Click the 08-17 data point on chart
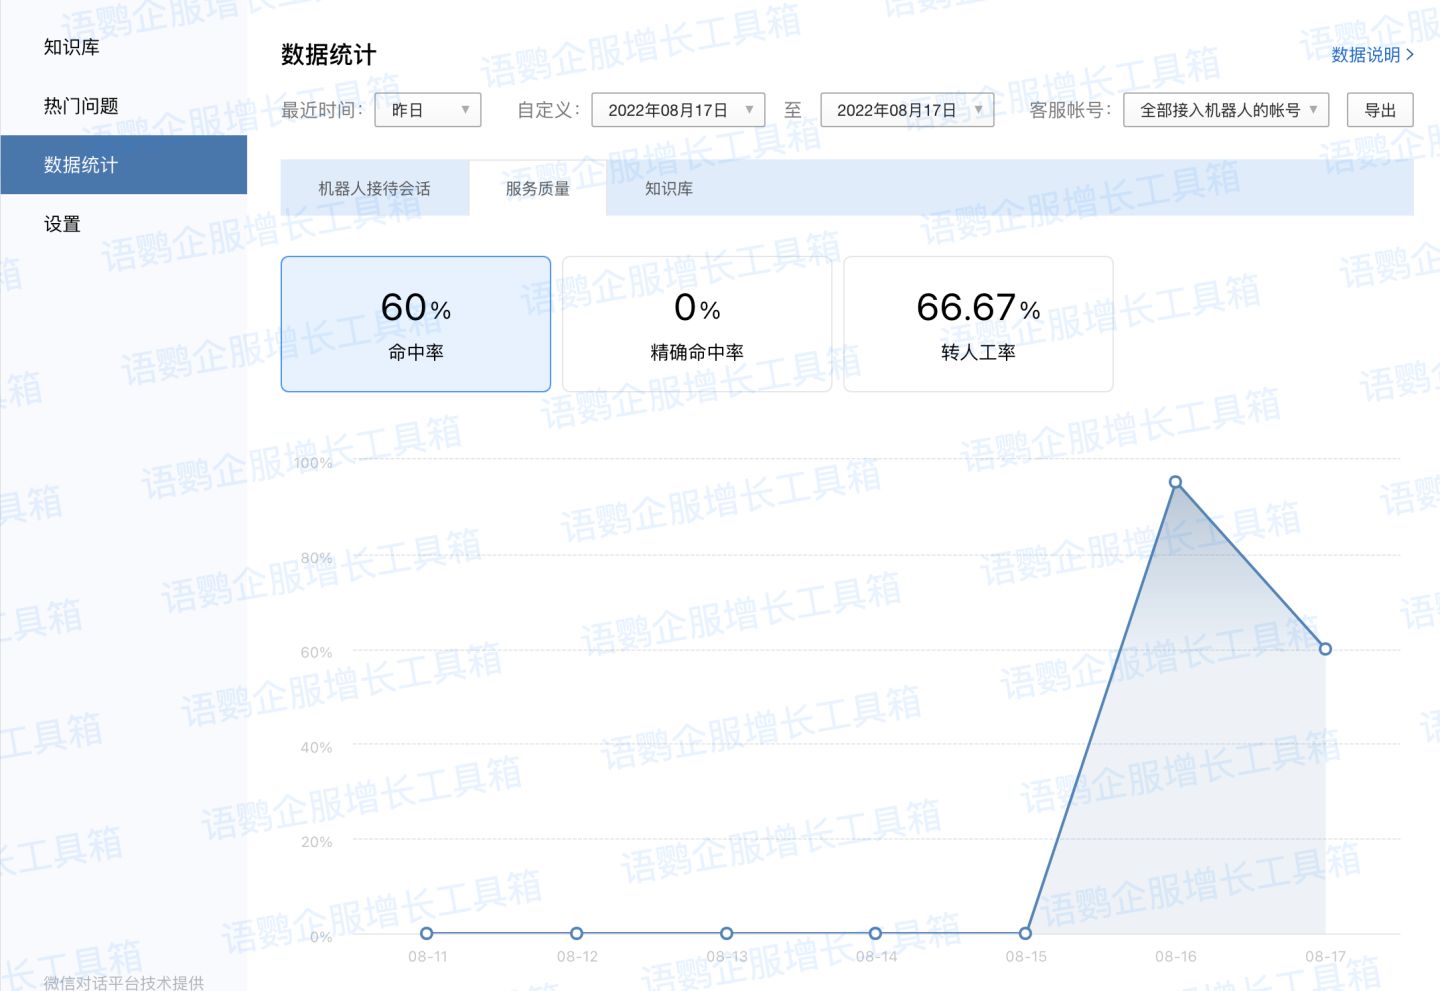 pos(1325,649)
